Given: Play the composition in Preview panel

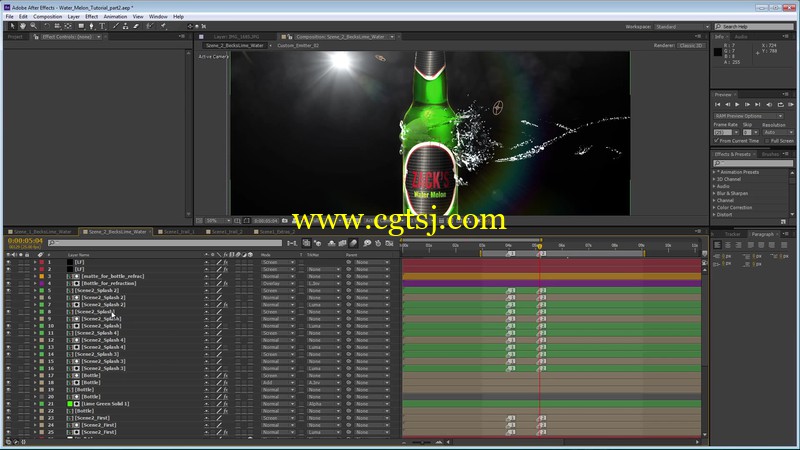Looking at the screenshot, I should (x=737, y=105).
